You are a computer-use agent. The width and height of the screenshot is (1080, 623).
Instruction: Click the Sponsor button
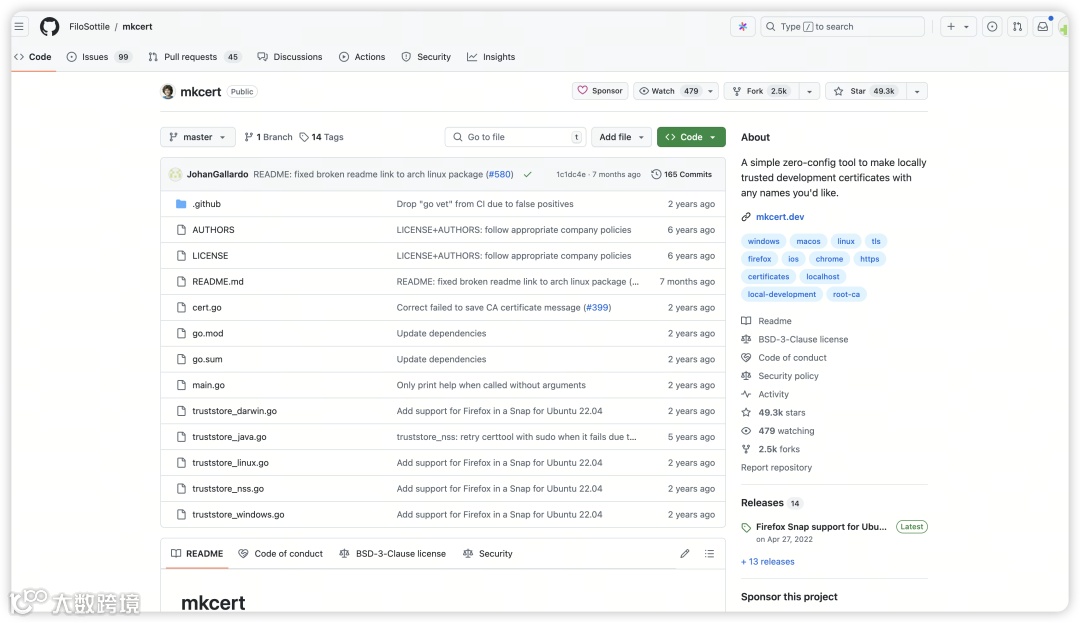600,91
